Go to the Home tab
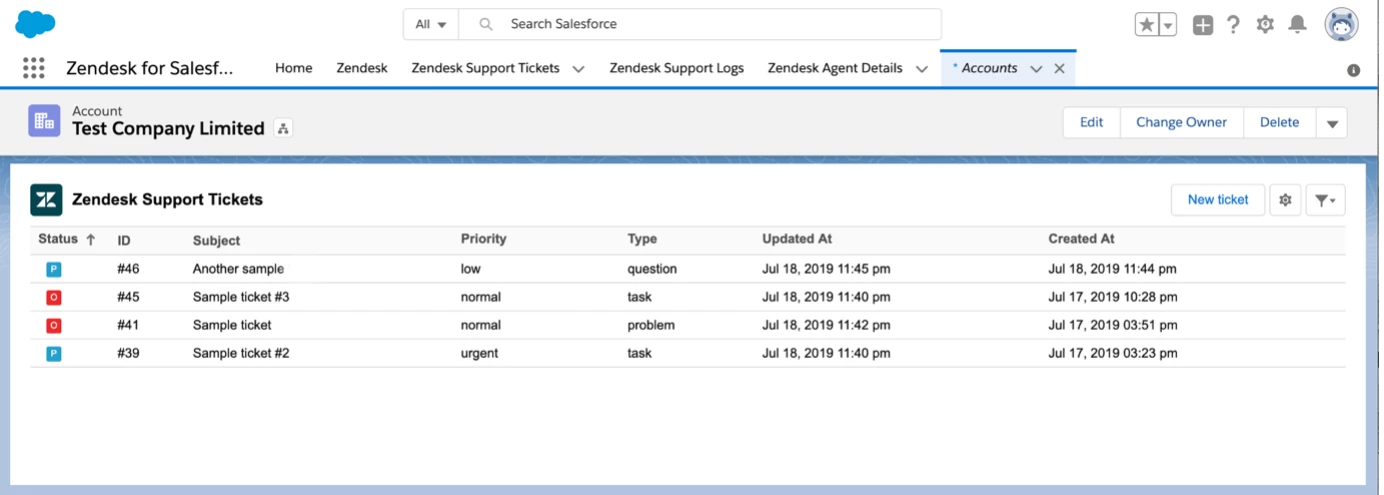The image size is (1384, 495). (x=294, y=68)
